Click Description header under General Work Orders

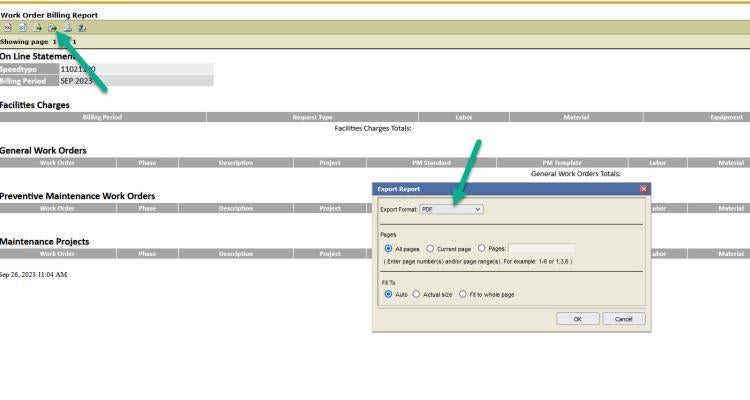[236, 163]
